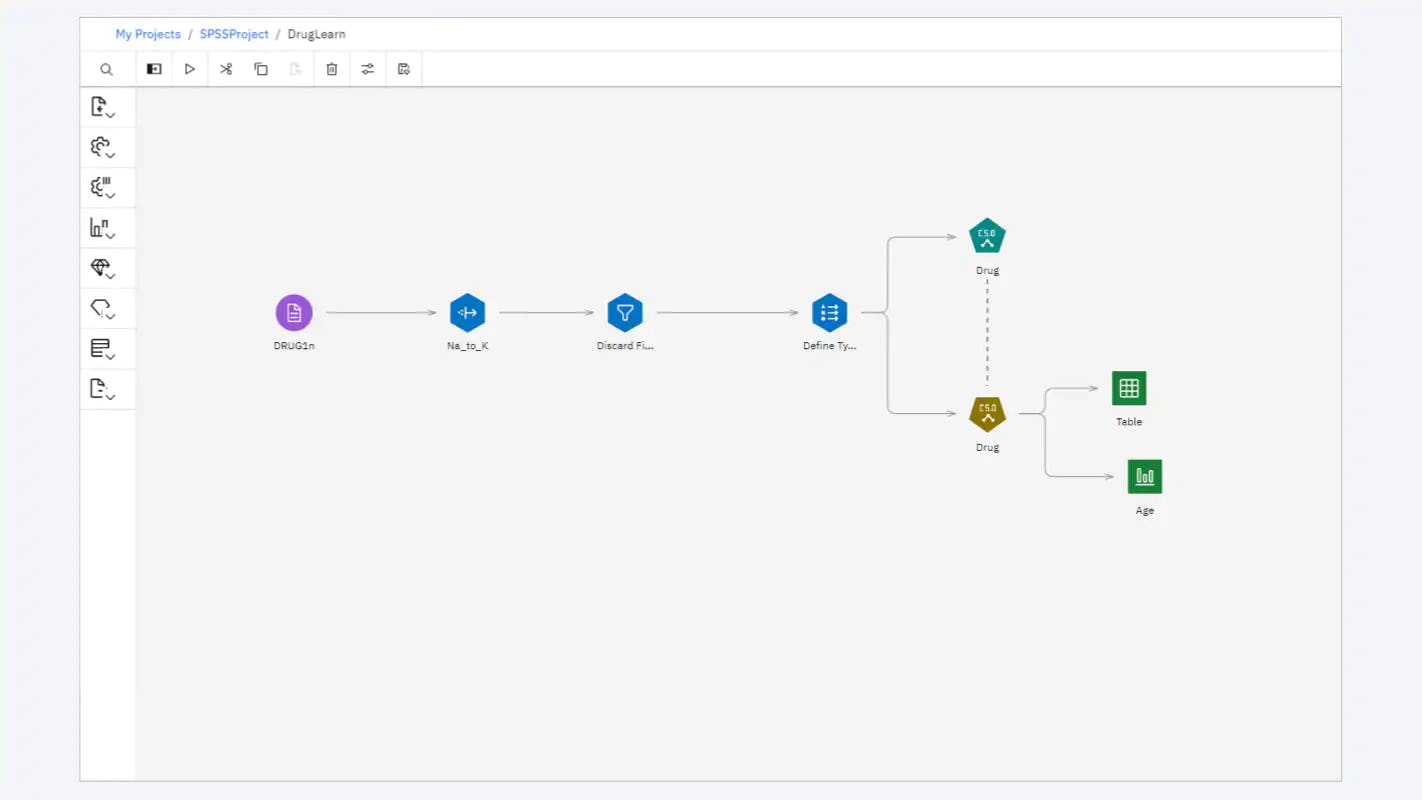
Task: Go back to SPSSProject via breadcrumb
Action: (x=233, y=33)
